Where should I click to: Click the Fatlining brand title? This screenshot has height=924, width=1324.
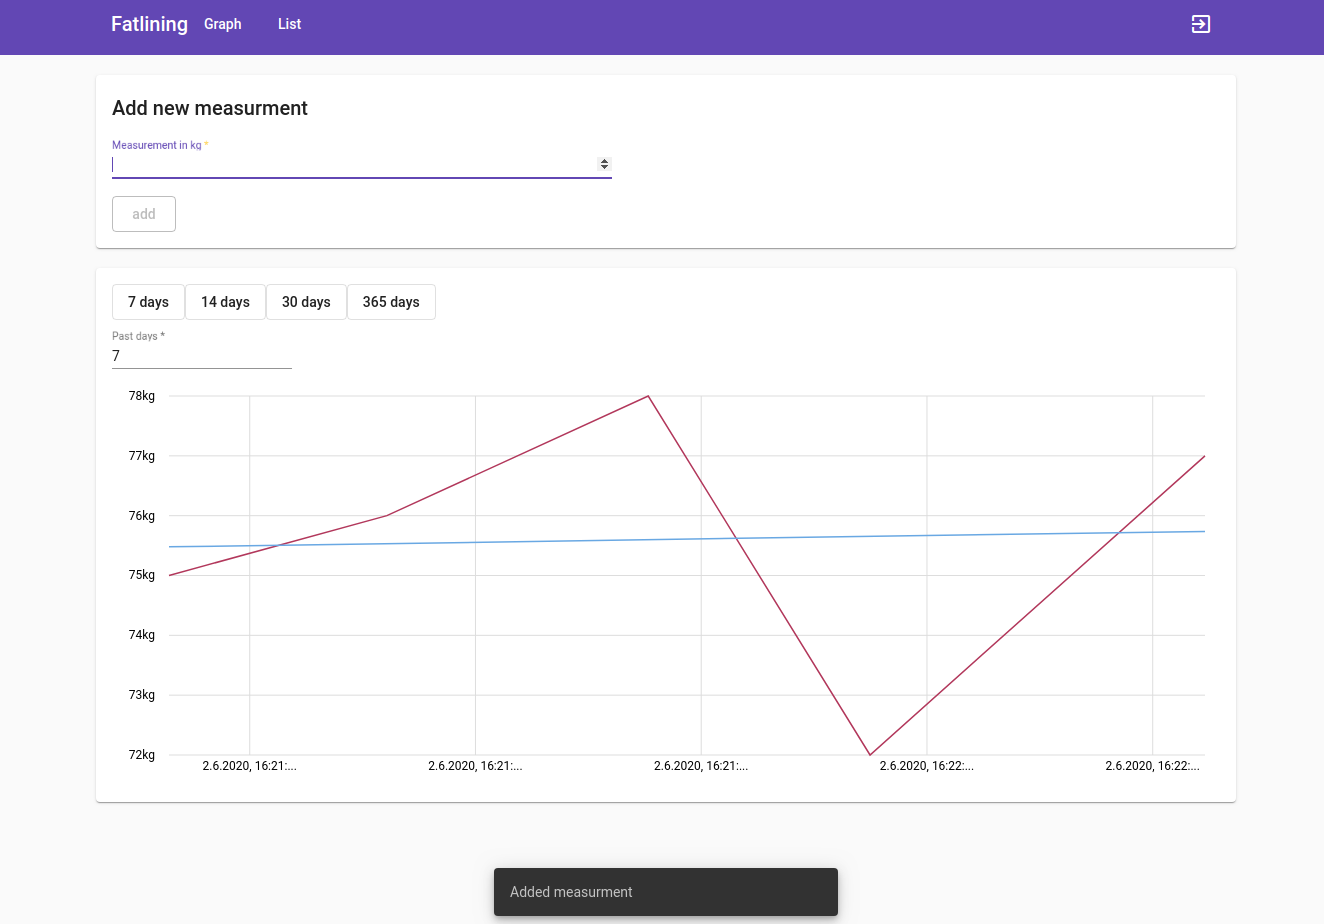coord(149,24)
